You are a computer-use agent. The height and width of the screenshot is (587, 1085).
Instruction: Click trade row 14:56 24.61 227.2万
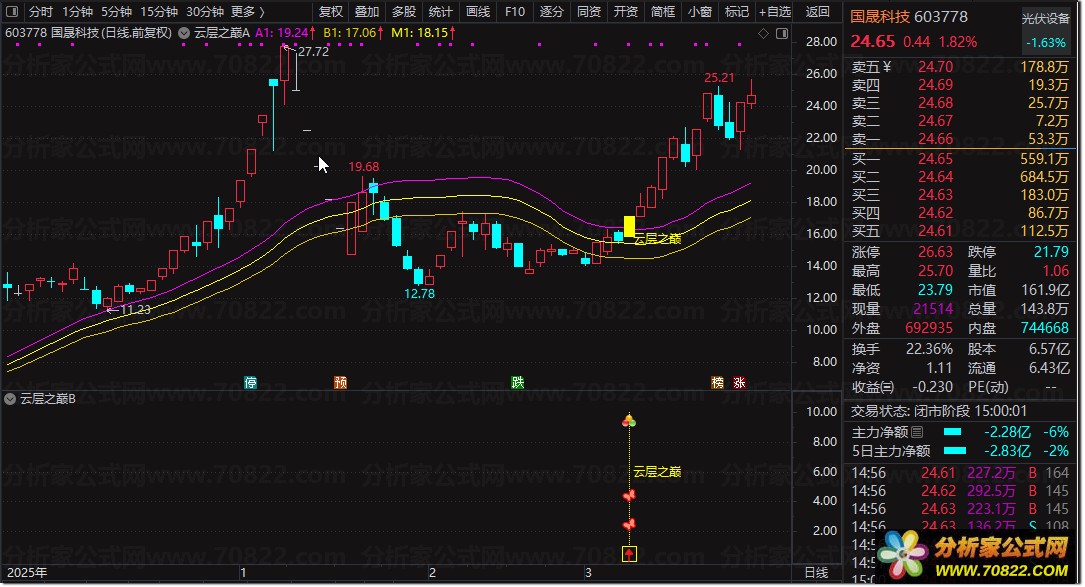pyautogui.click(x=960, y=473)
